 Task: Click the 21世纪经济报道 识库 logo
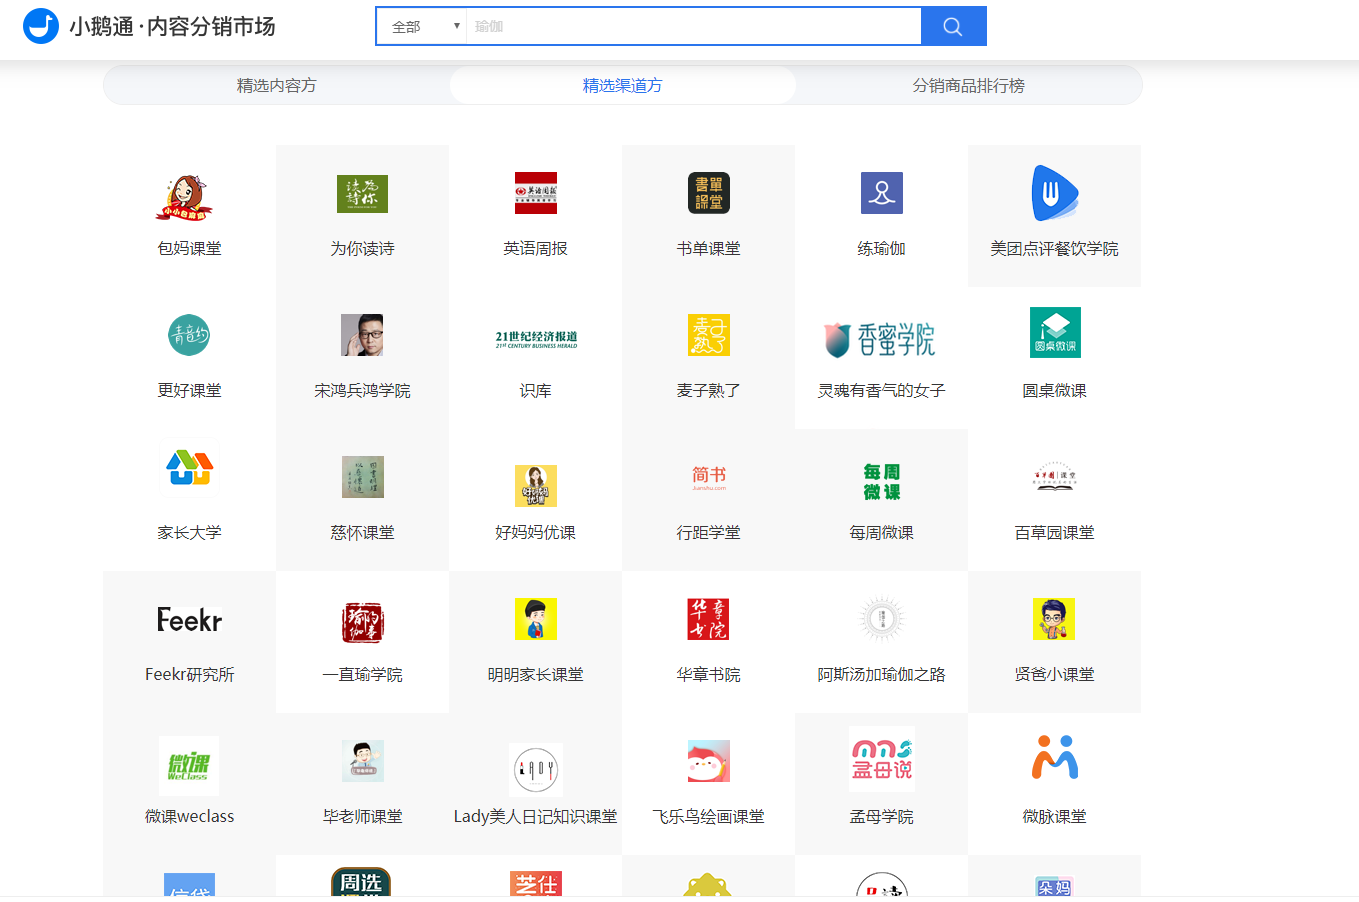(536, 339)
